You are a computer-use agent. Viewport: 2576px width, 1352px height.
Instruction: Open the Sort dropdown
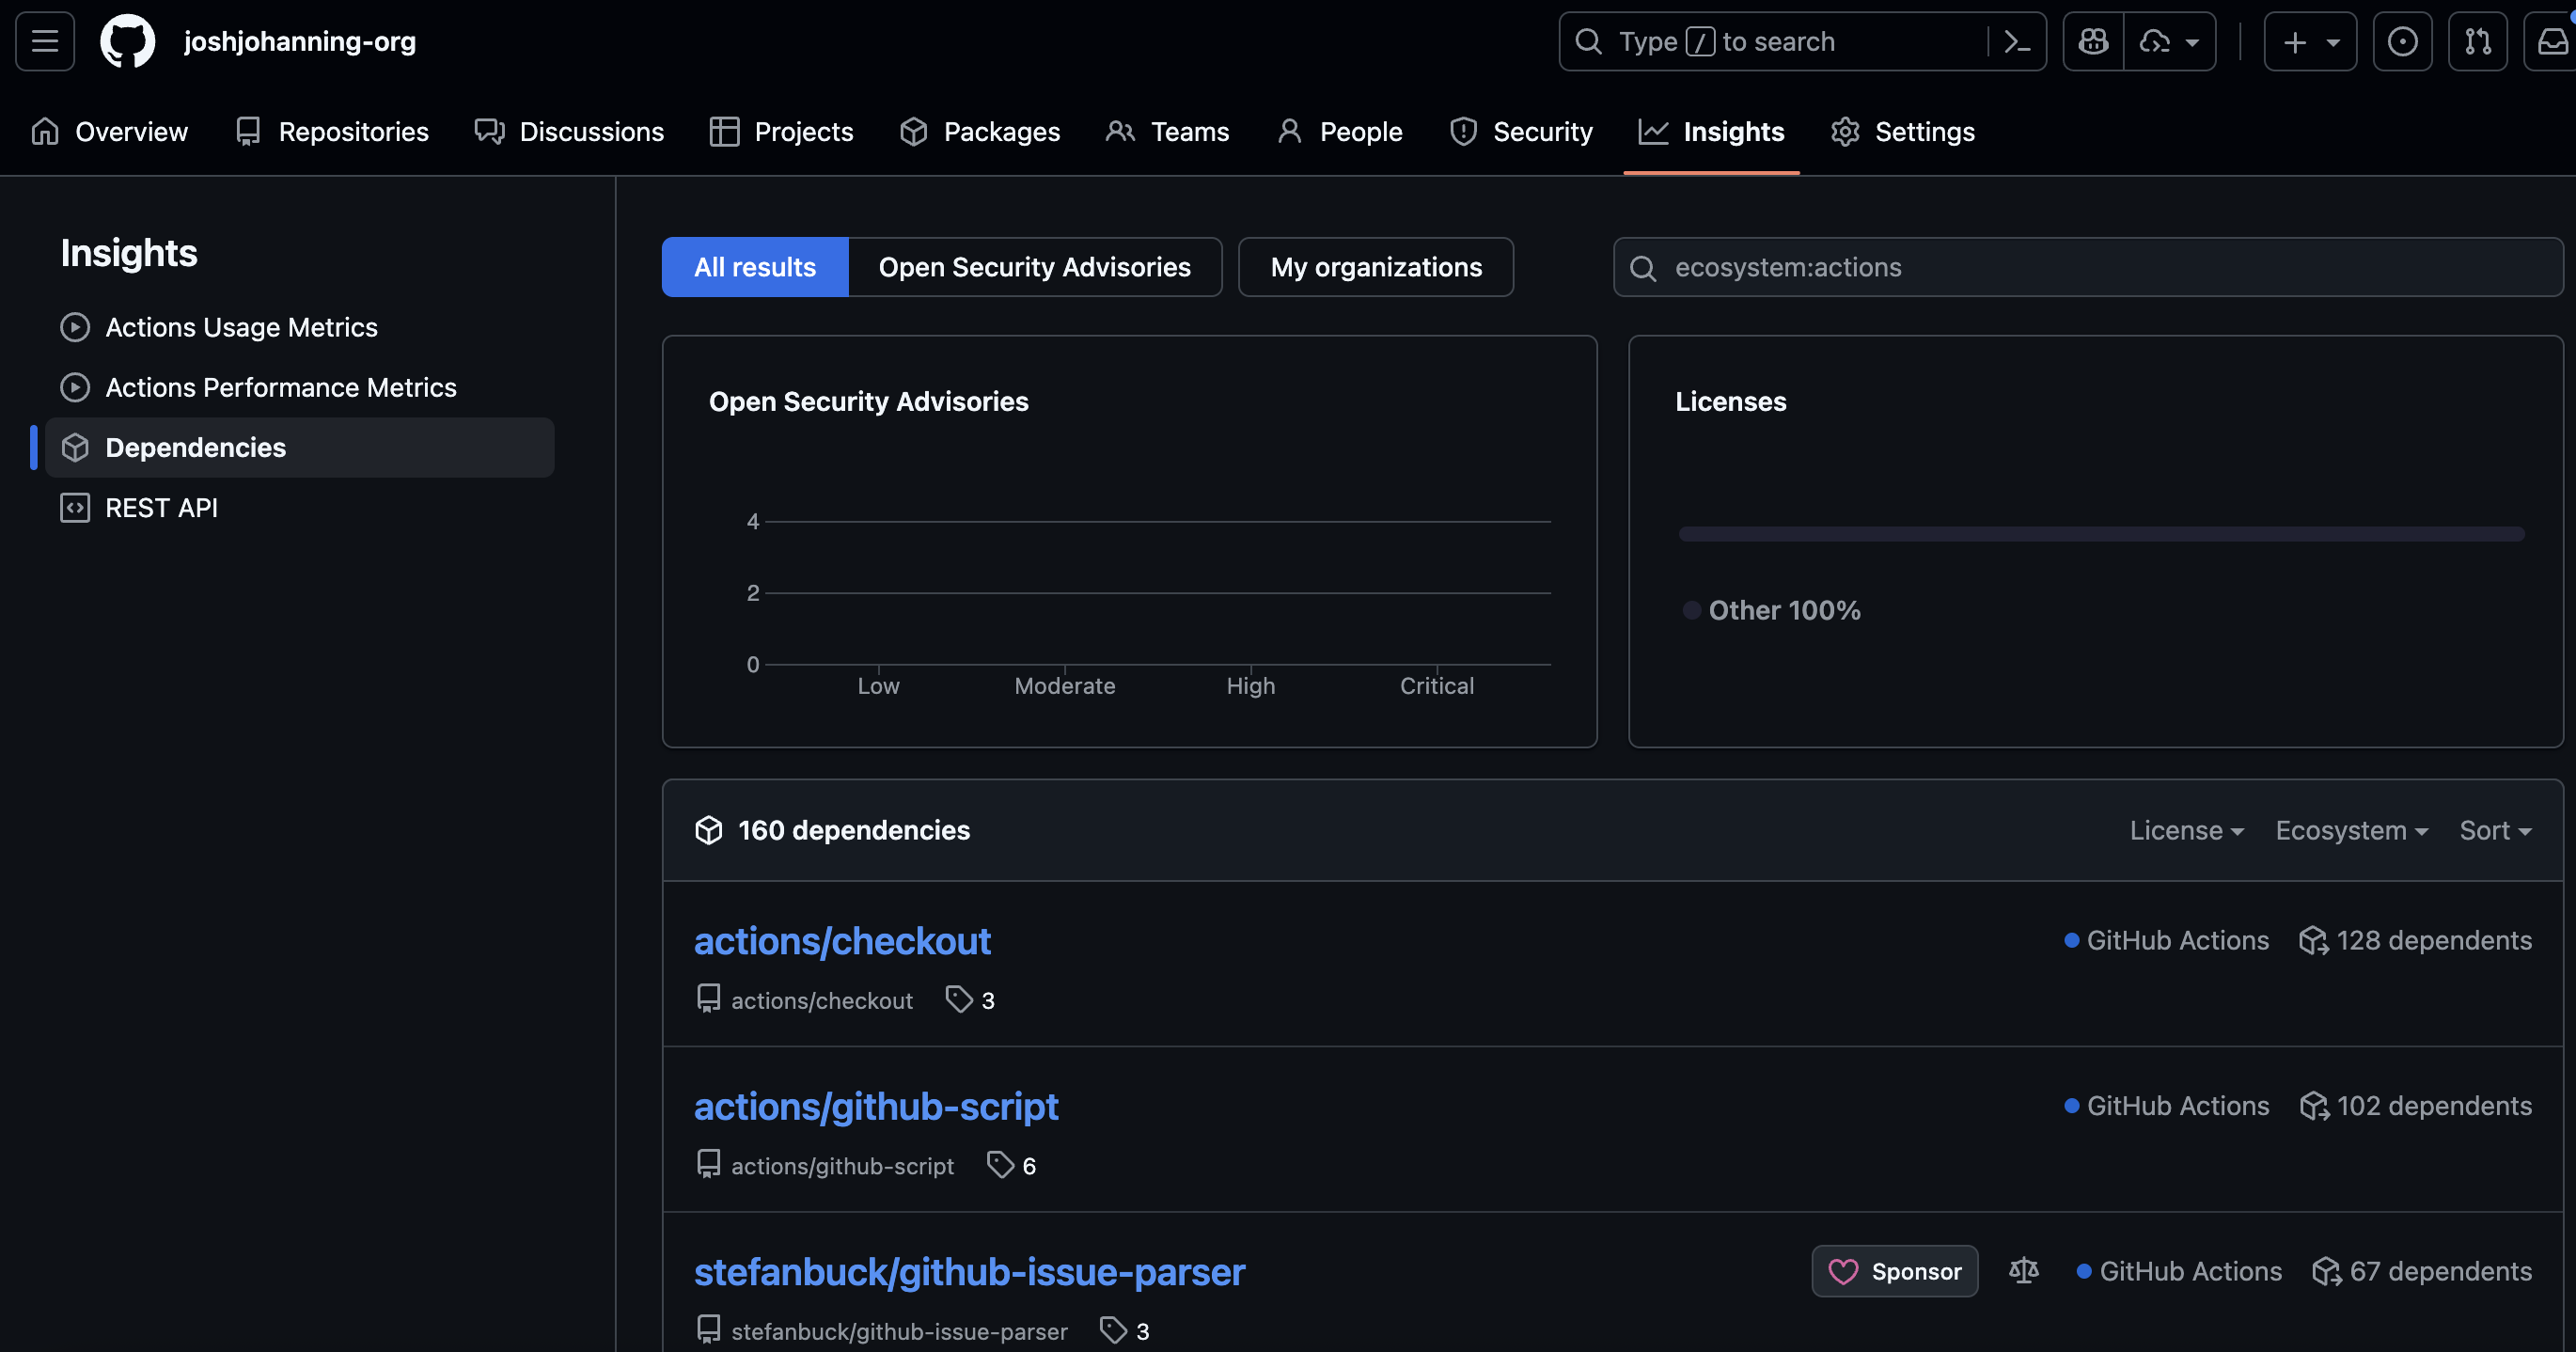[x=2495, y=830]
